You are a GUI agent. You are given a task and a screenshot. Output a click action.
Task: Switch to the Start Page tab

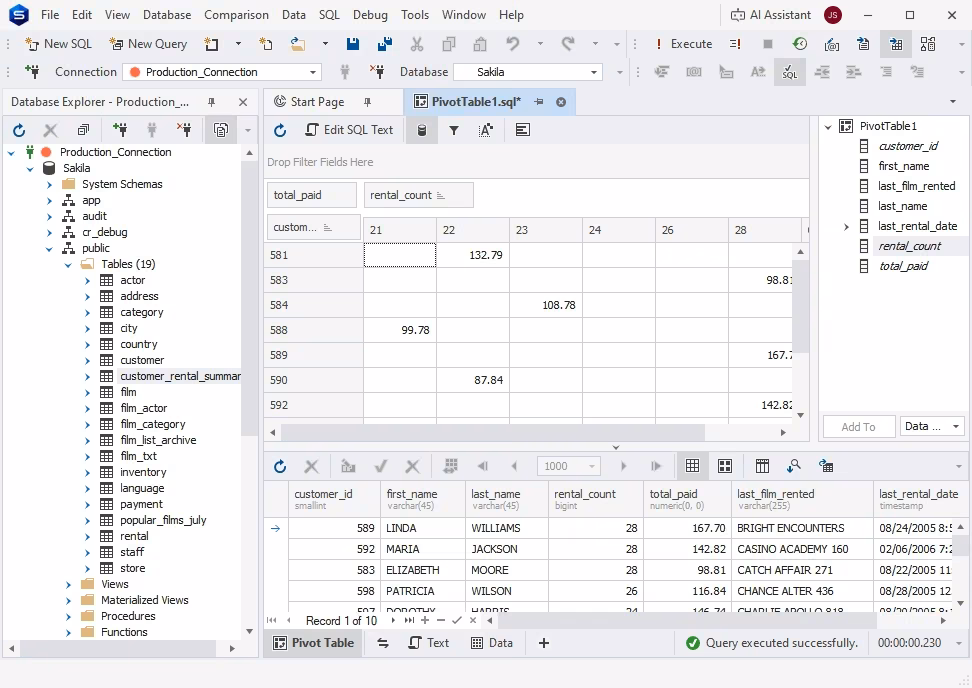[x=317, y=102]
